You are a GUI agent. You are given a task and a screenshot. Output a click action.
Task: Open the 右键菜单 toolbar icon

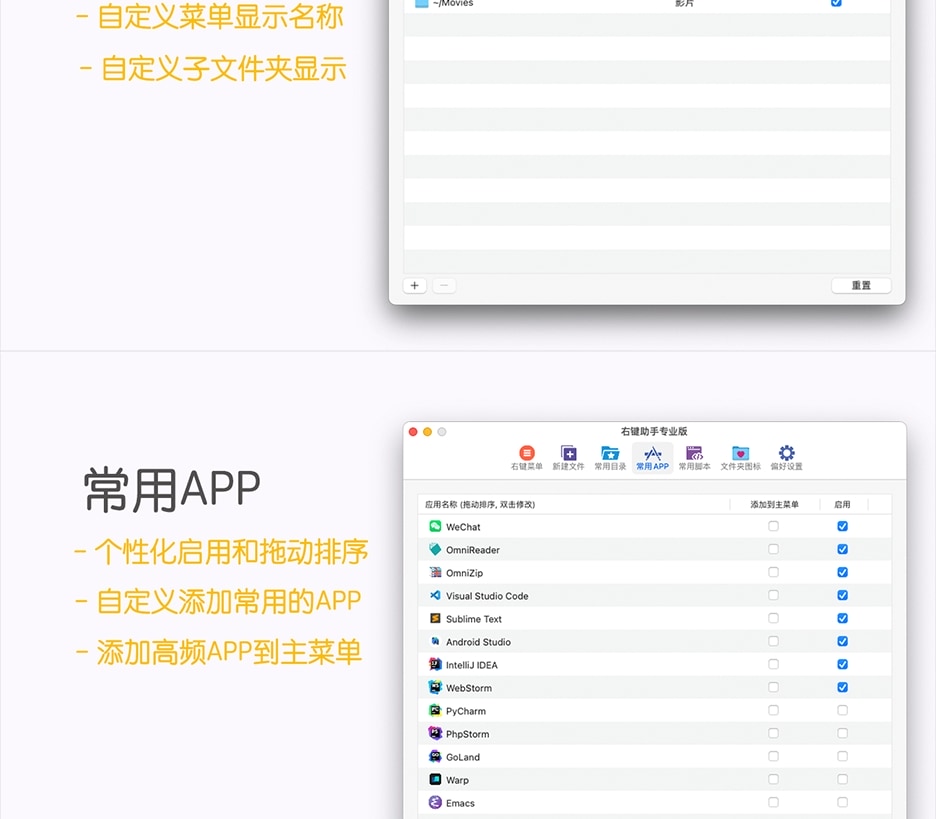click(x=526, y=458)
